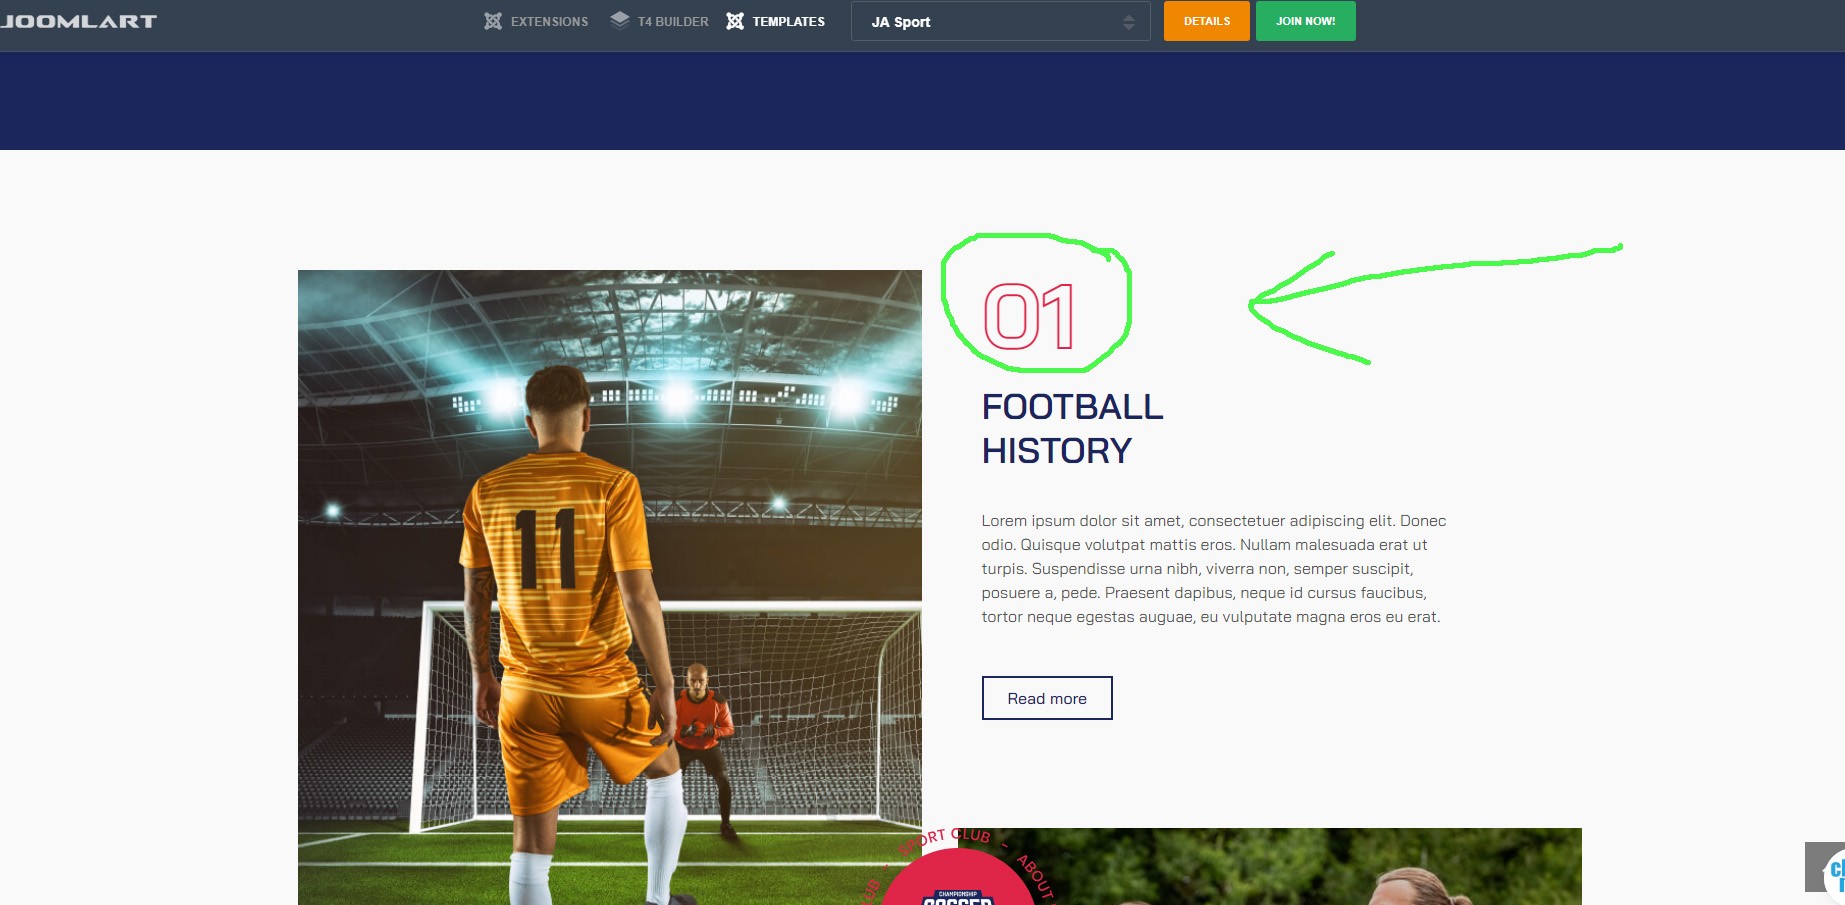This screenshot has height=905, width=1845.
Task: Click the Football History heading
Action: pyautogui.click(x=1072, y=429)
